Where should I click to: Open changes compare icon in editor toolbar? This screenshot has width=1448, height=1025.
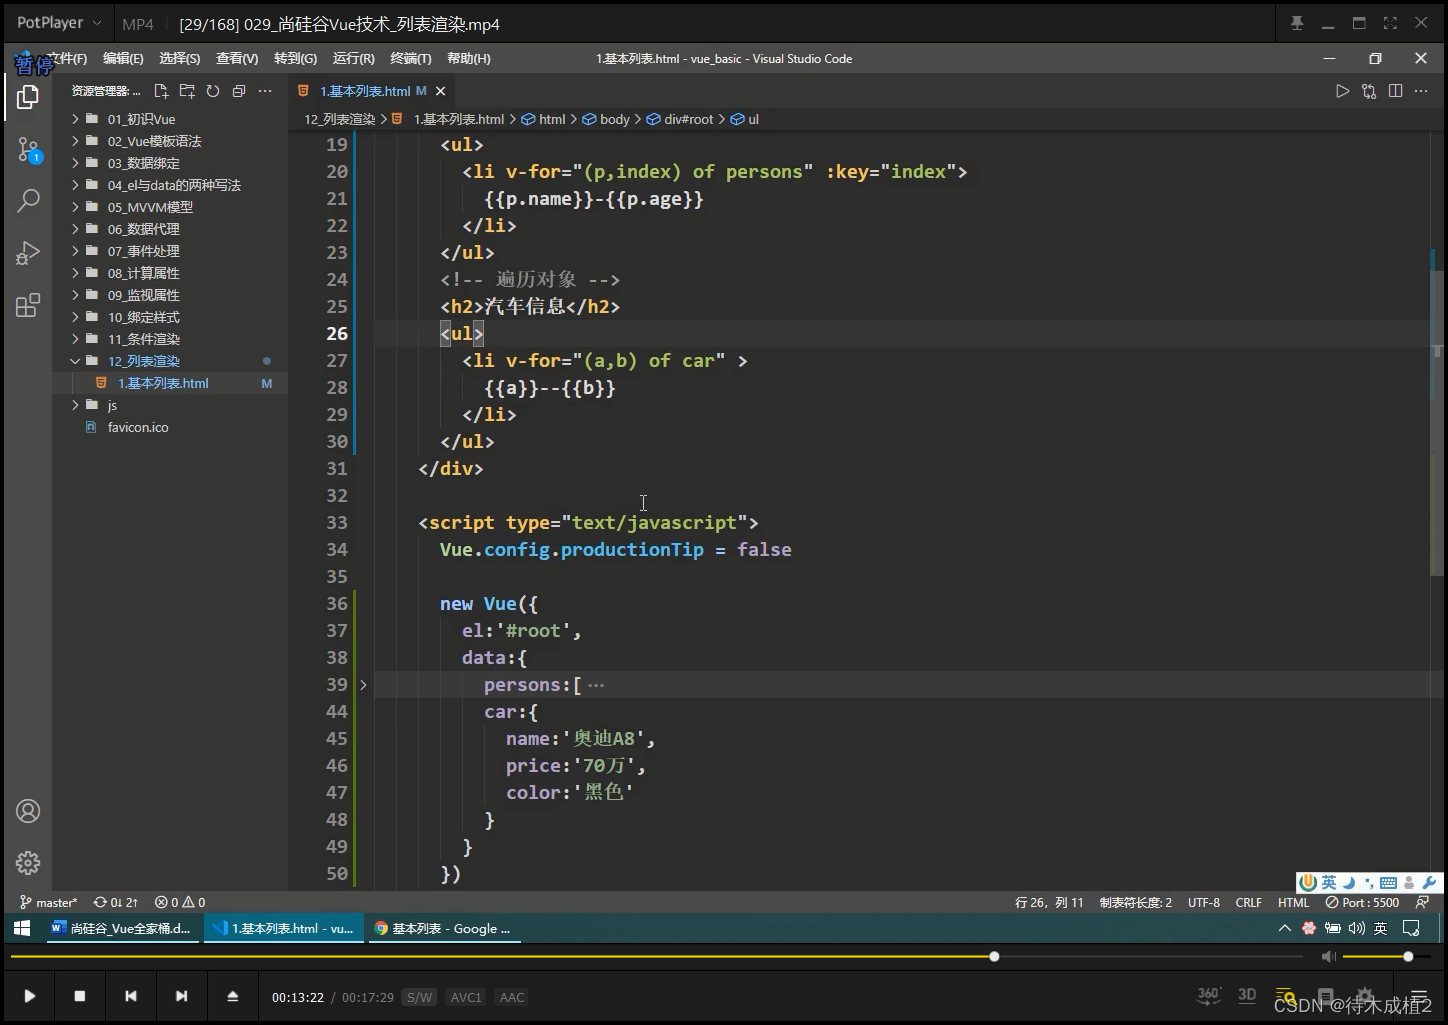[1369, 91]
